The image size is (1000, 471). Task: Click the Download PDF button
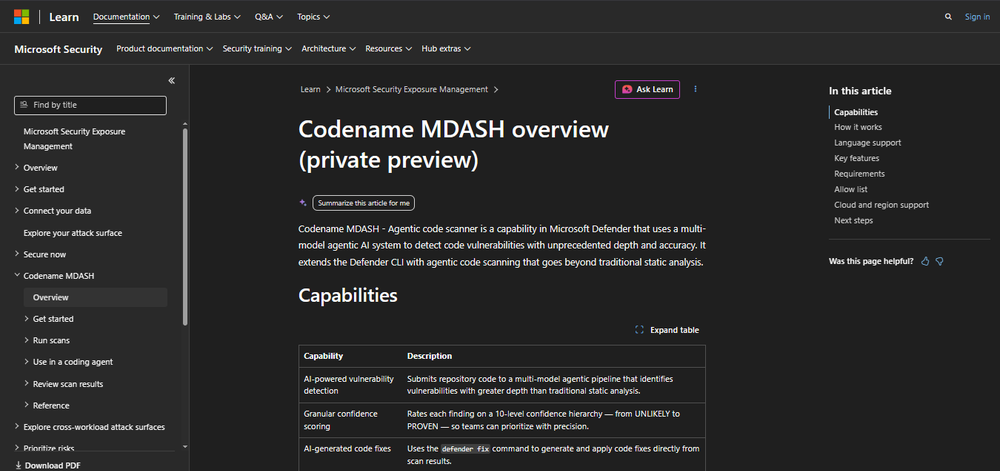[x=48, y=465]
